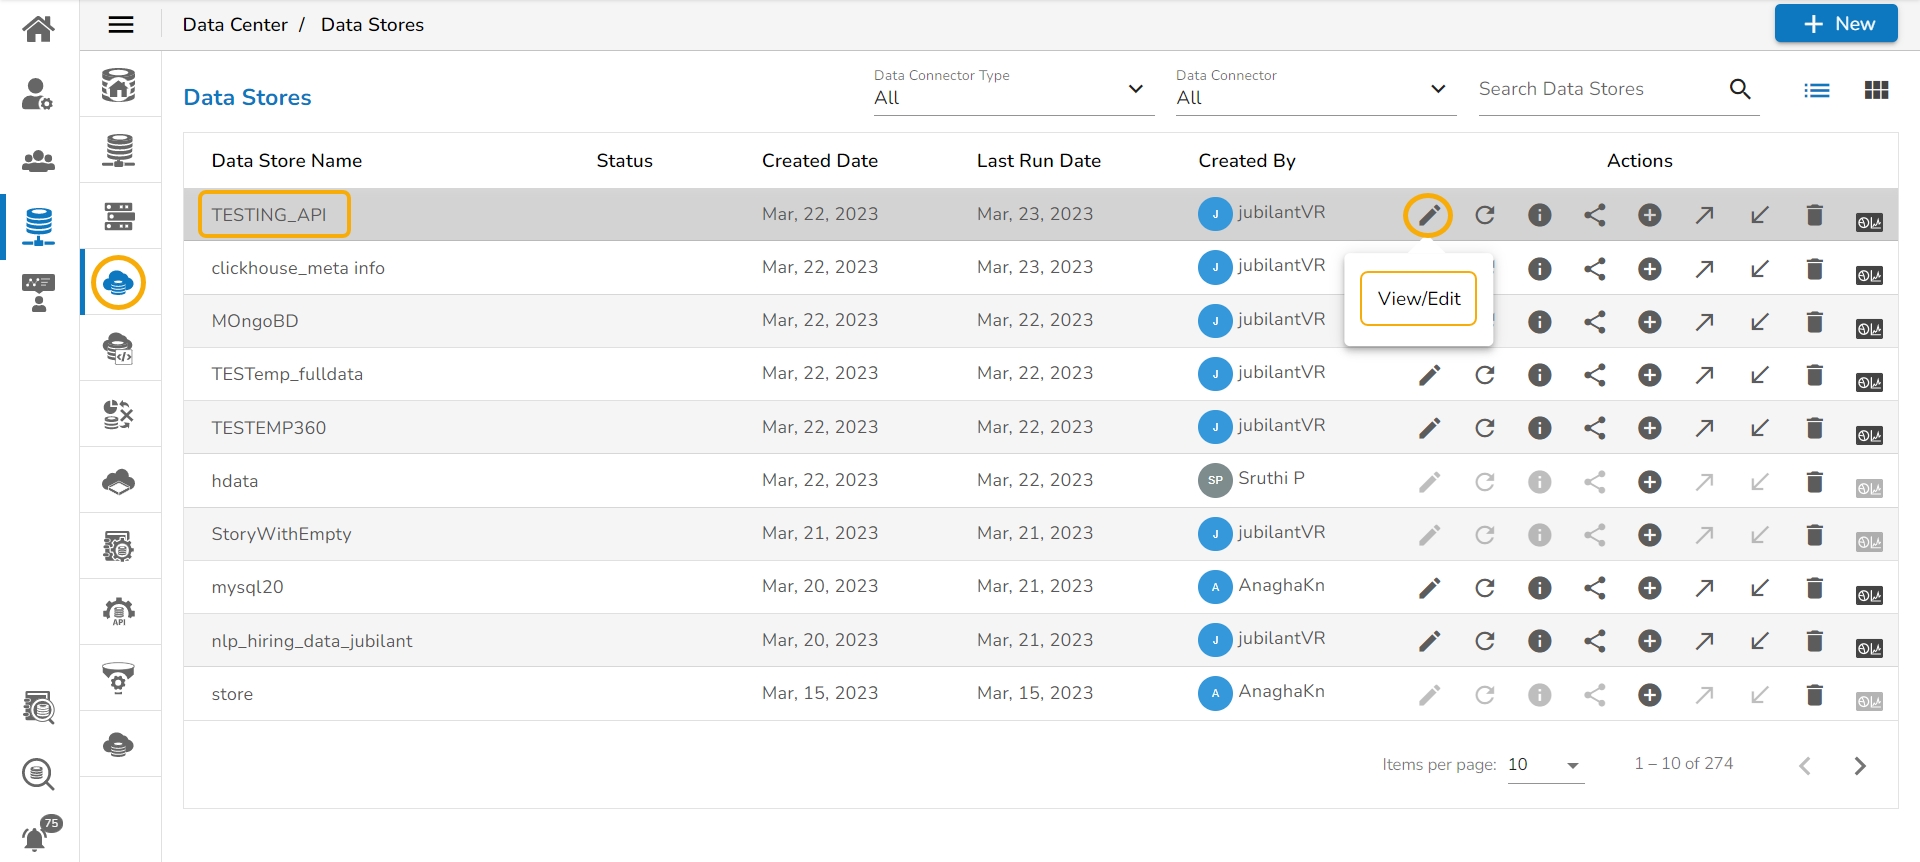
Task: Click the New button
Action: click(1835, 24)
